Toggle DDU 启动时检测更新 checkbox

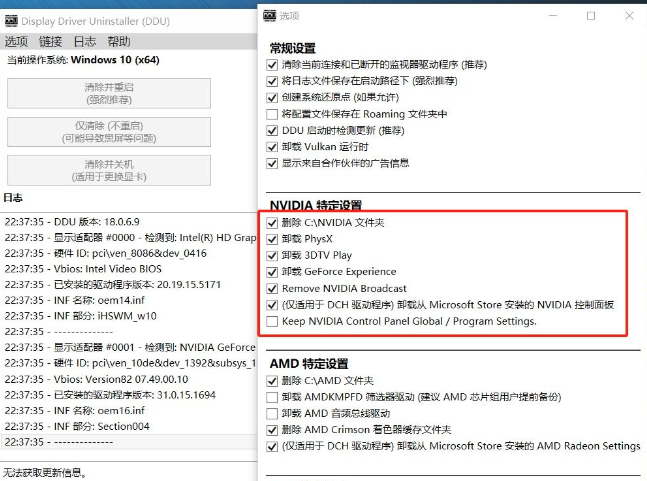[272, 131]
